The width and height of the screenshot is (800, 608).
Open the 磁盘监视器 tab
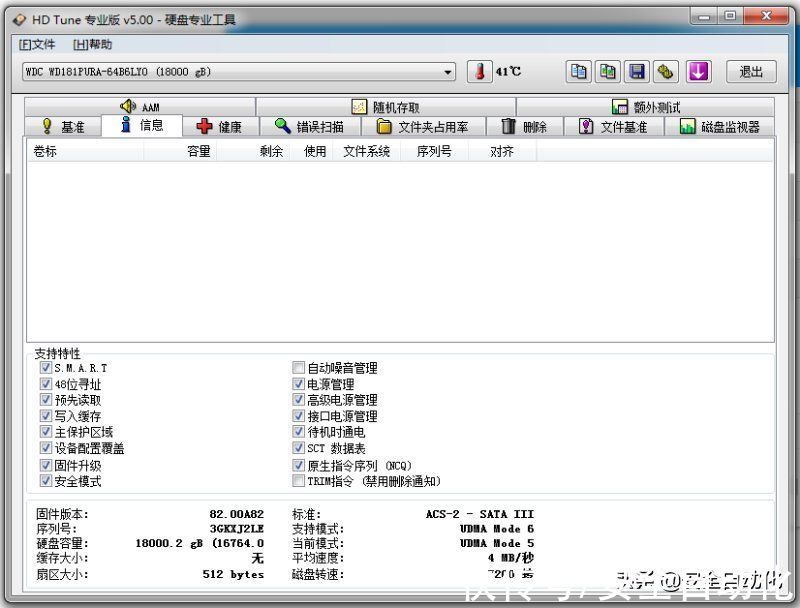click(x=719, y=126)
